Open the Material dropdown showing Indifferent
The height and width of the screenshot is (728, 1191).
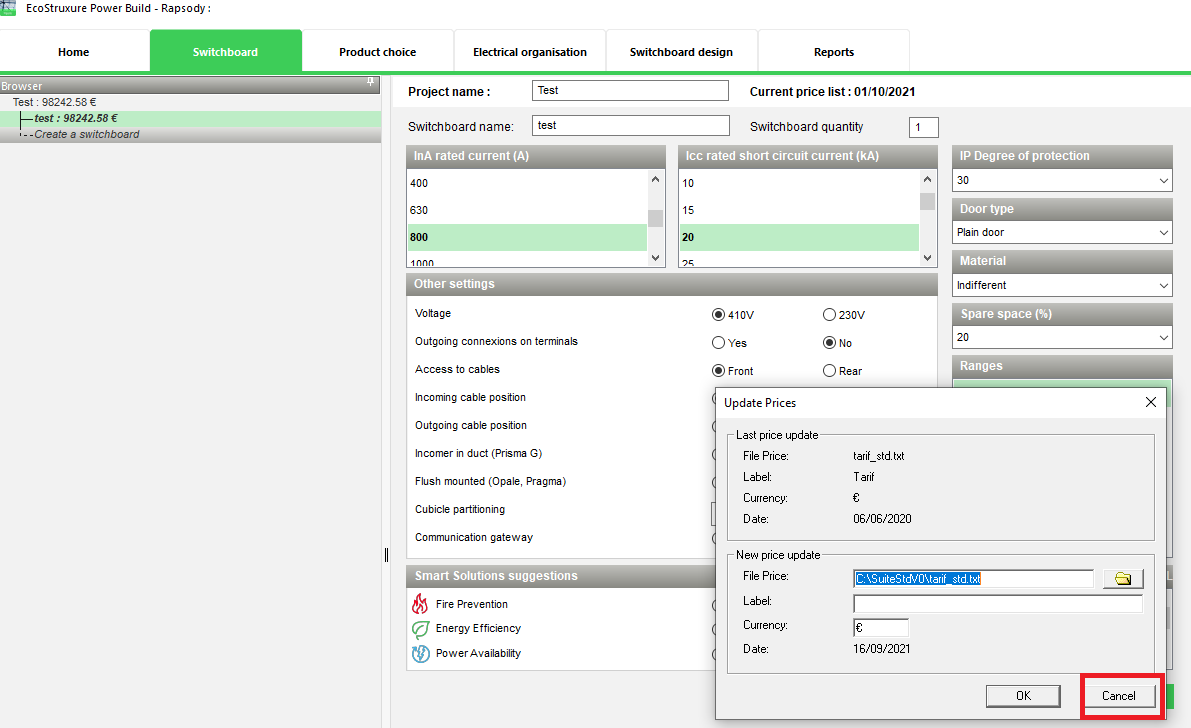pos(1062,285)
